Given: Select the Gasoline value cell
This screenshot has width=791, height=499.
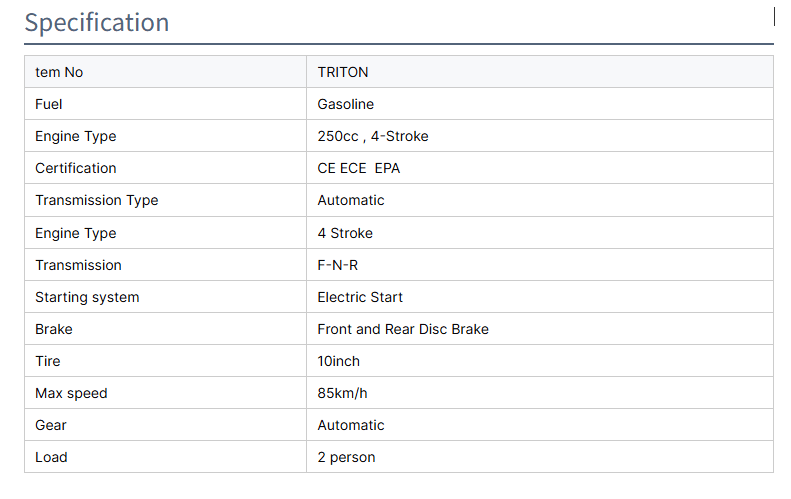Looking at the screenshot, I should pyautogui.click(x=346, y=104).
